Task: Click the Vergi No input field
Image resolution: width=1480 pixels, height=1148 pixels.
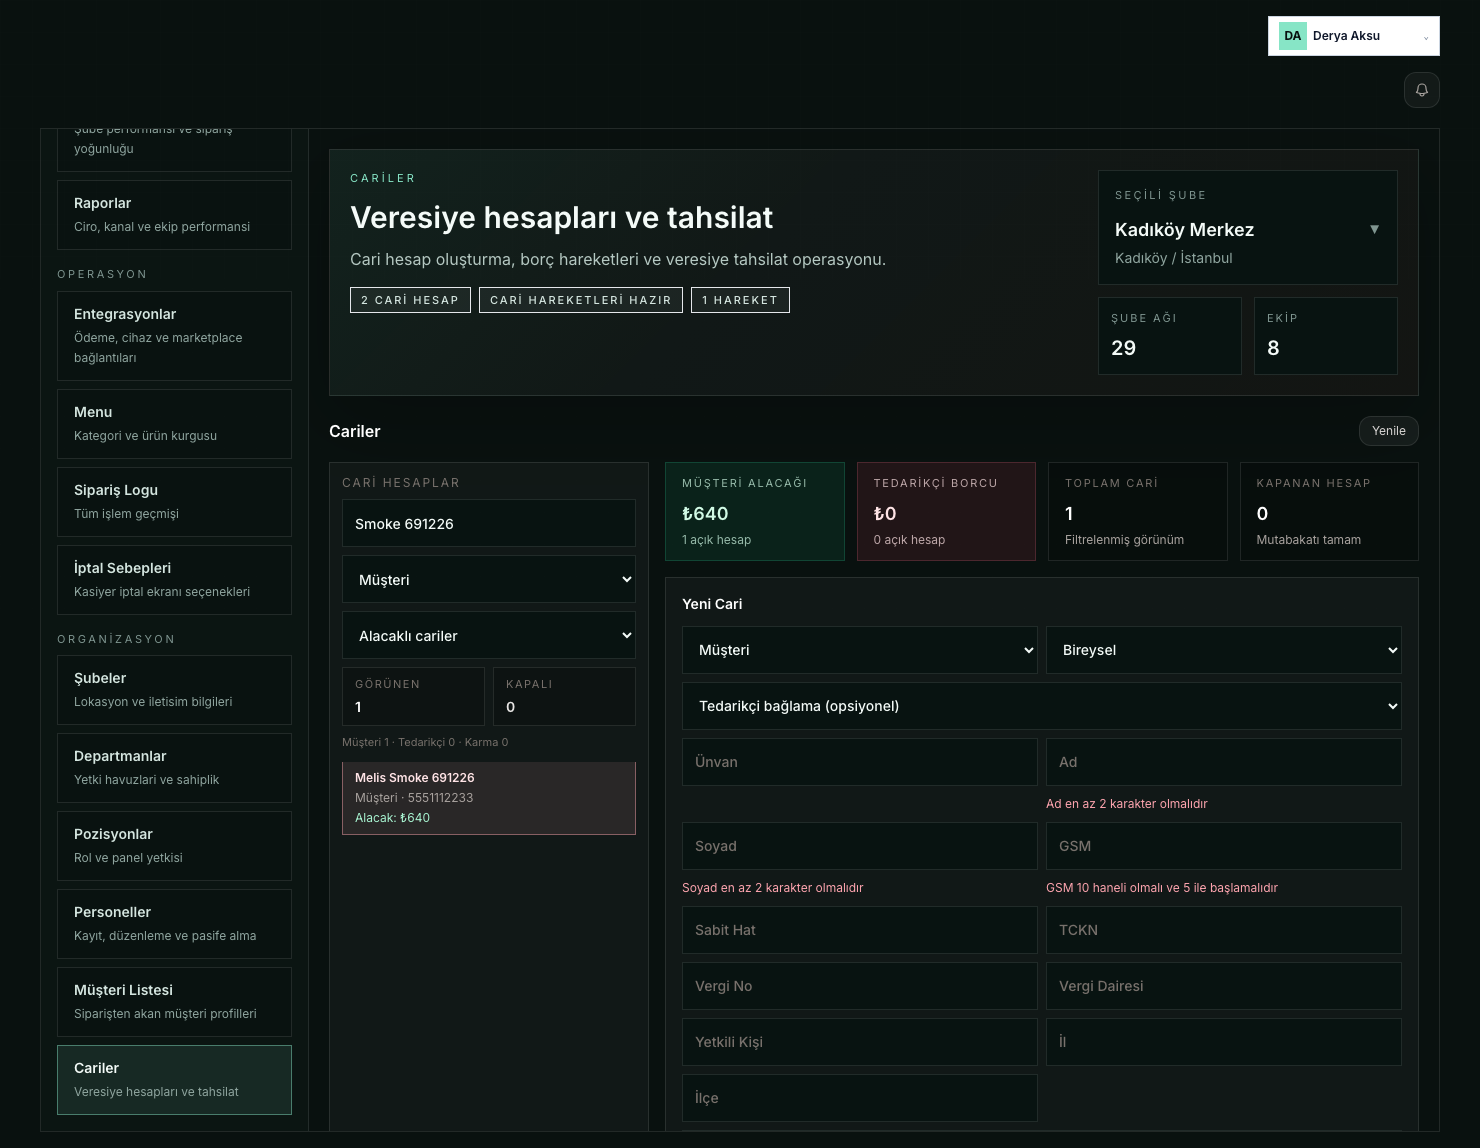Action: pos(860,986)
